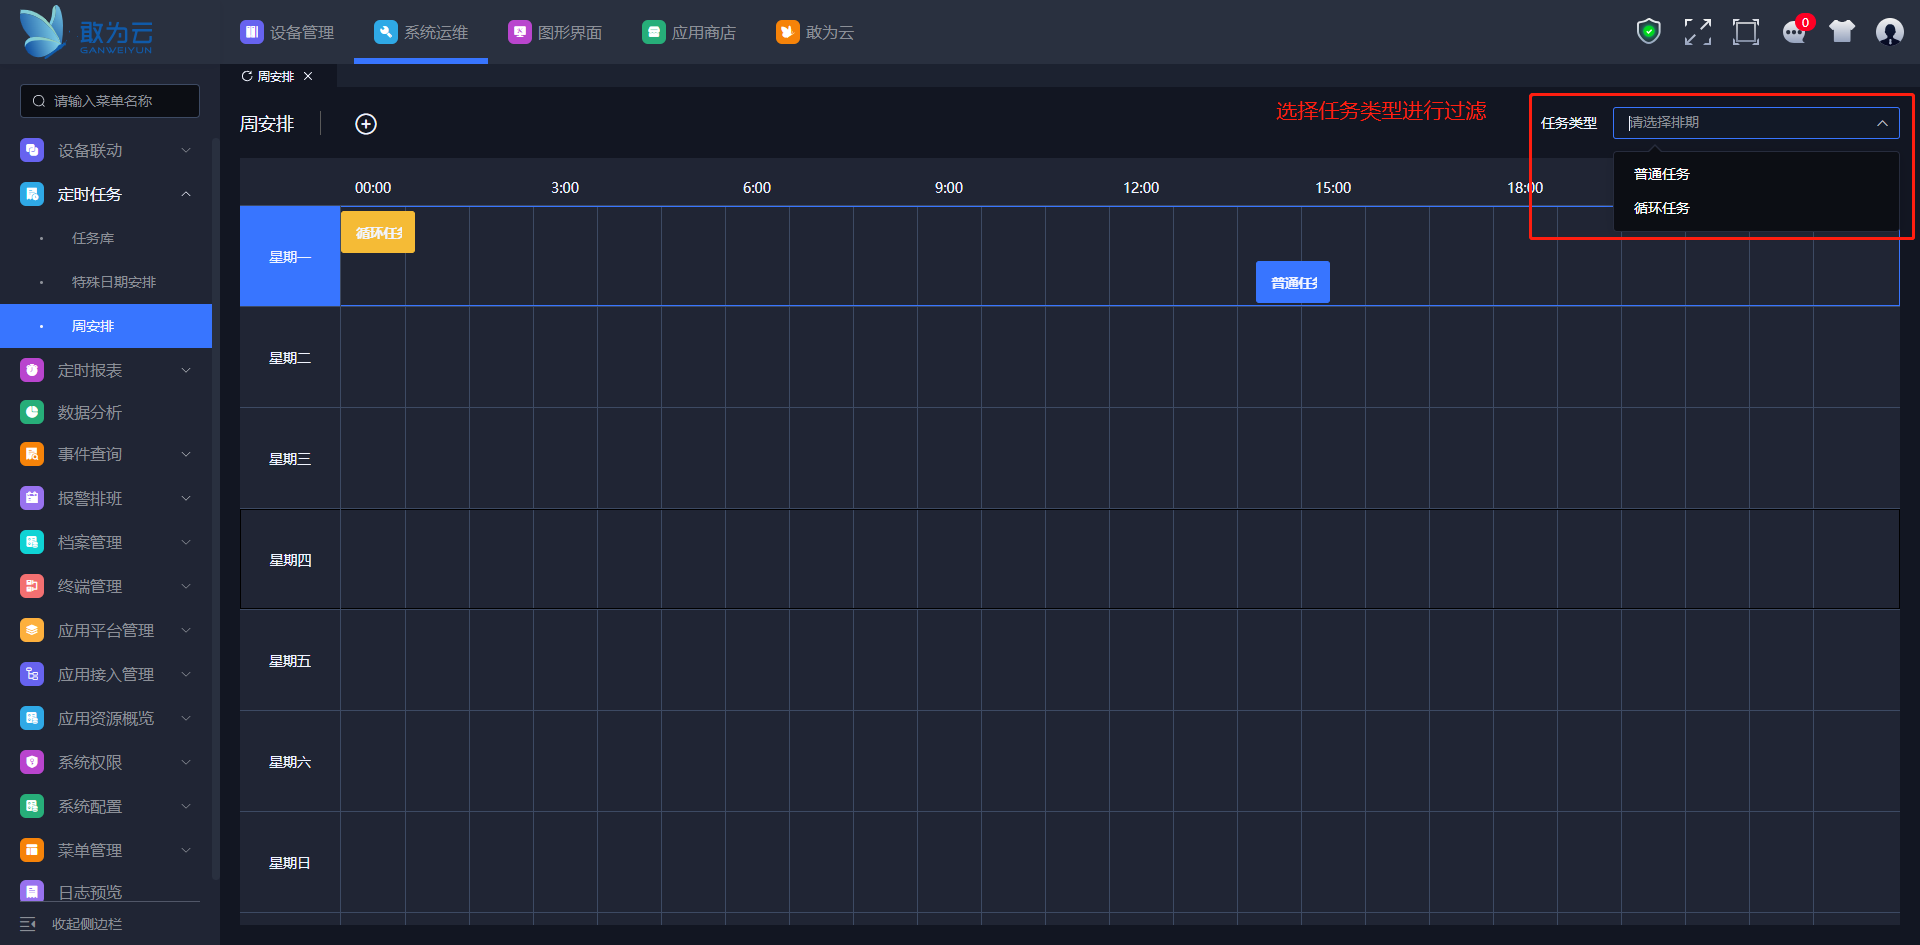The image size is (1920, 945).
Task: Switch to the 设备管理 top tab
Action: click(x=288, y=33)
